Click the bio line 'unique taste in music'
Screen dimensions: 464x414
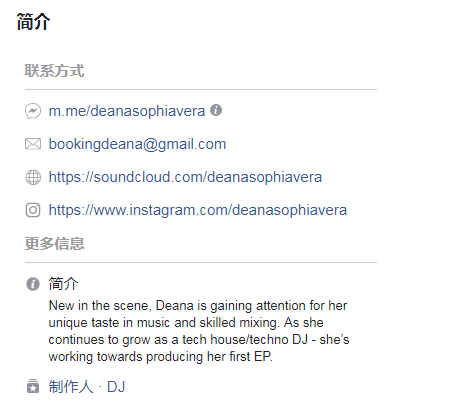pos(186,322)
